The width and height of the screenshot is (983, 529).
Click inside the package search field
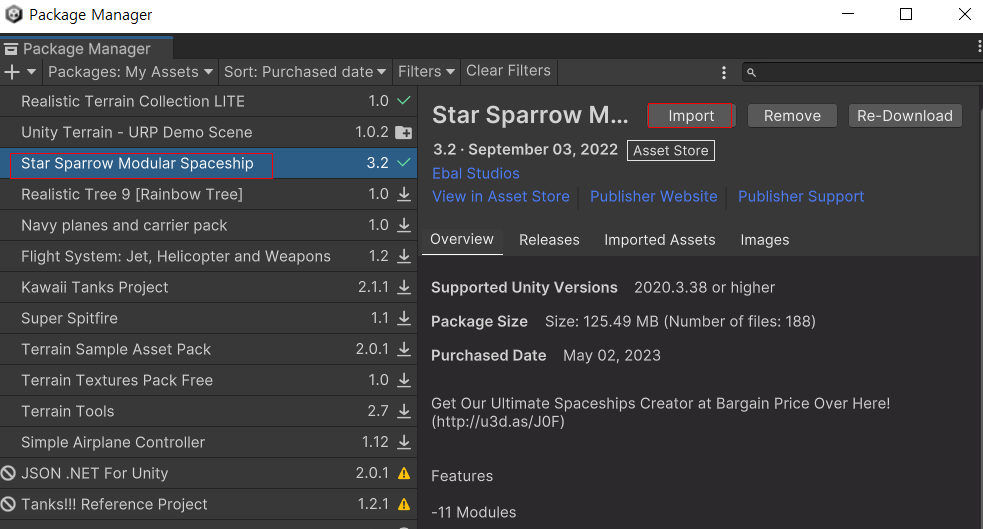865,73
